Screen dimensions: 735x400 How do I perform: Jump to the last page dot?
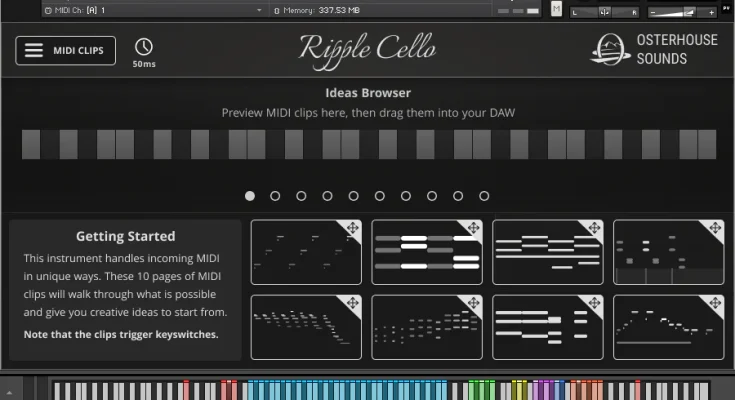click(x=484, y=196)
